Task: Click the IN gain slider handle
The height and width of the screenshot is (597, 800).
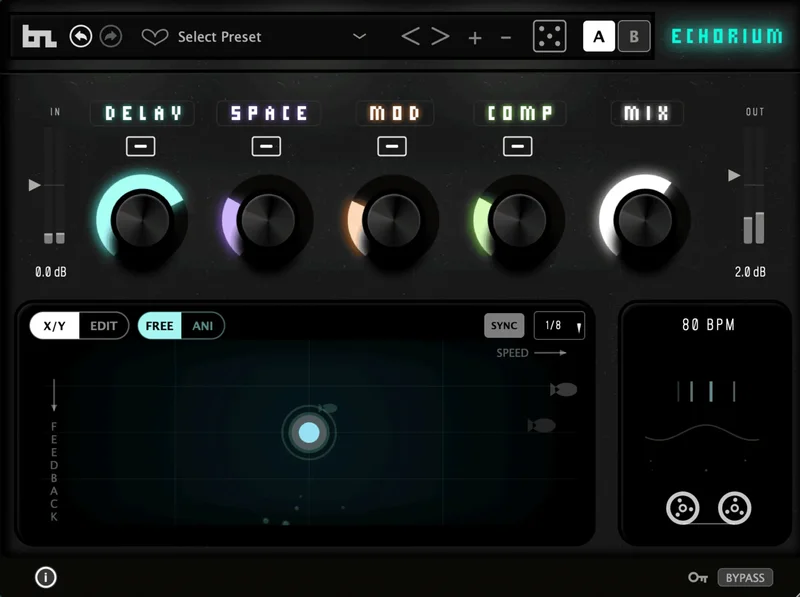Action: [x=35, y=185]
